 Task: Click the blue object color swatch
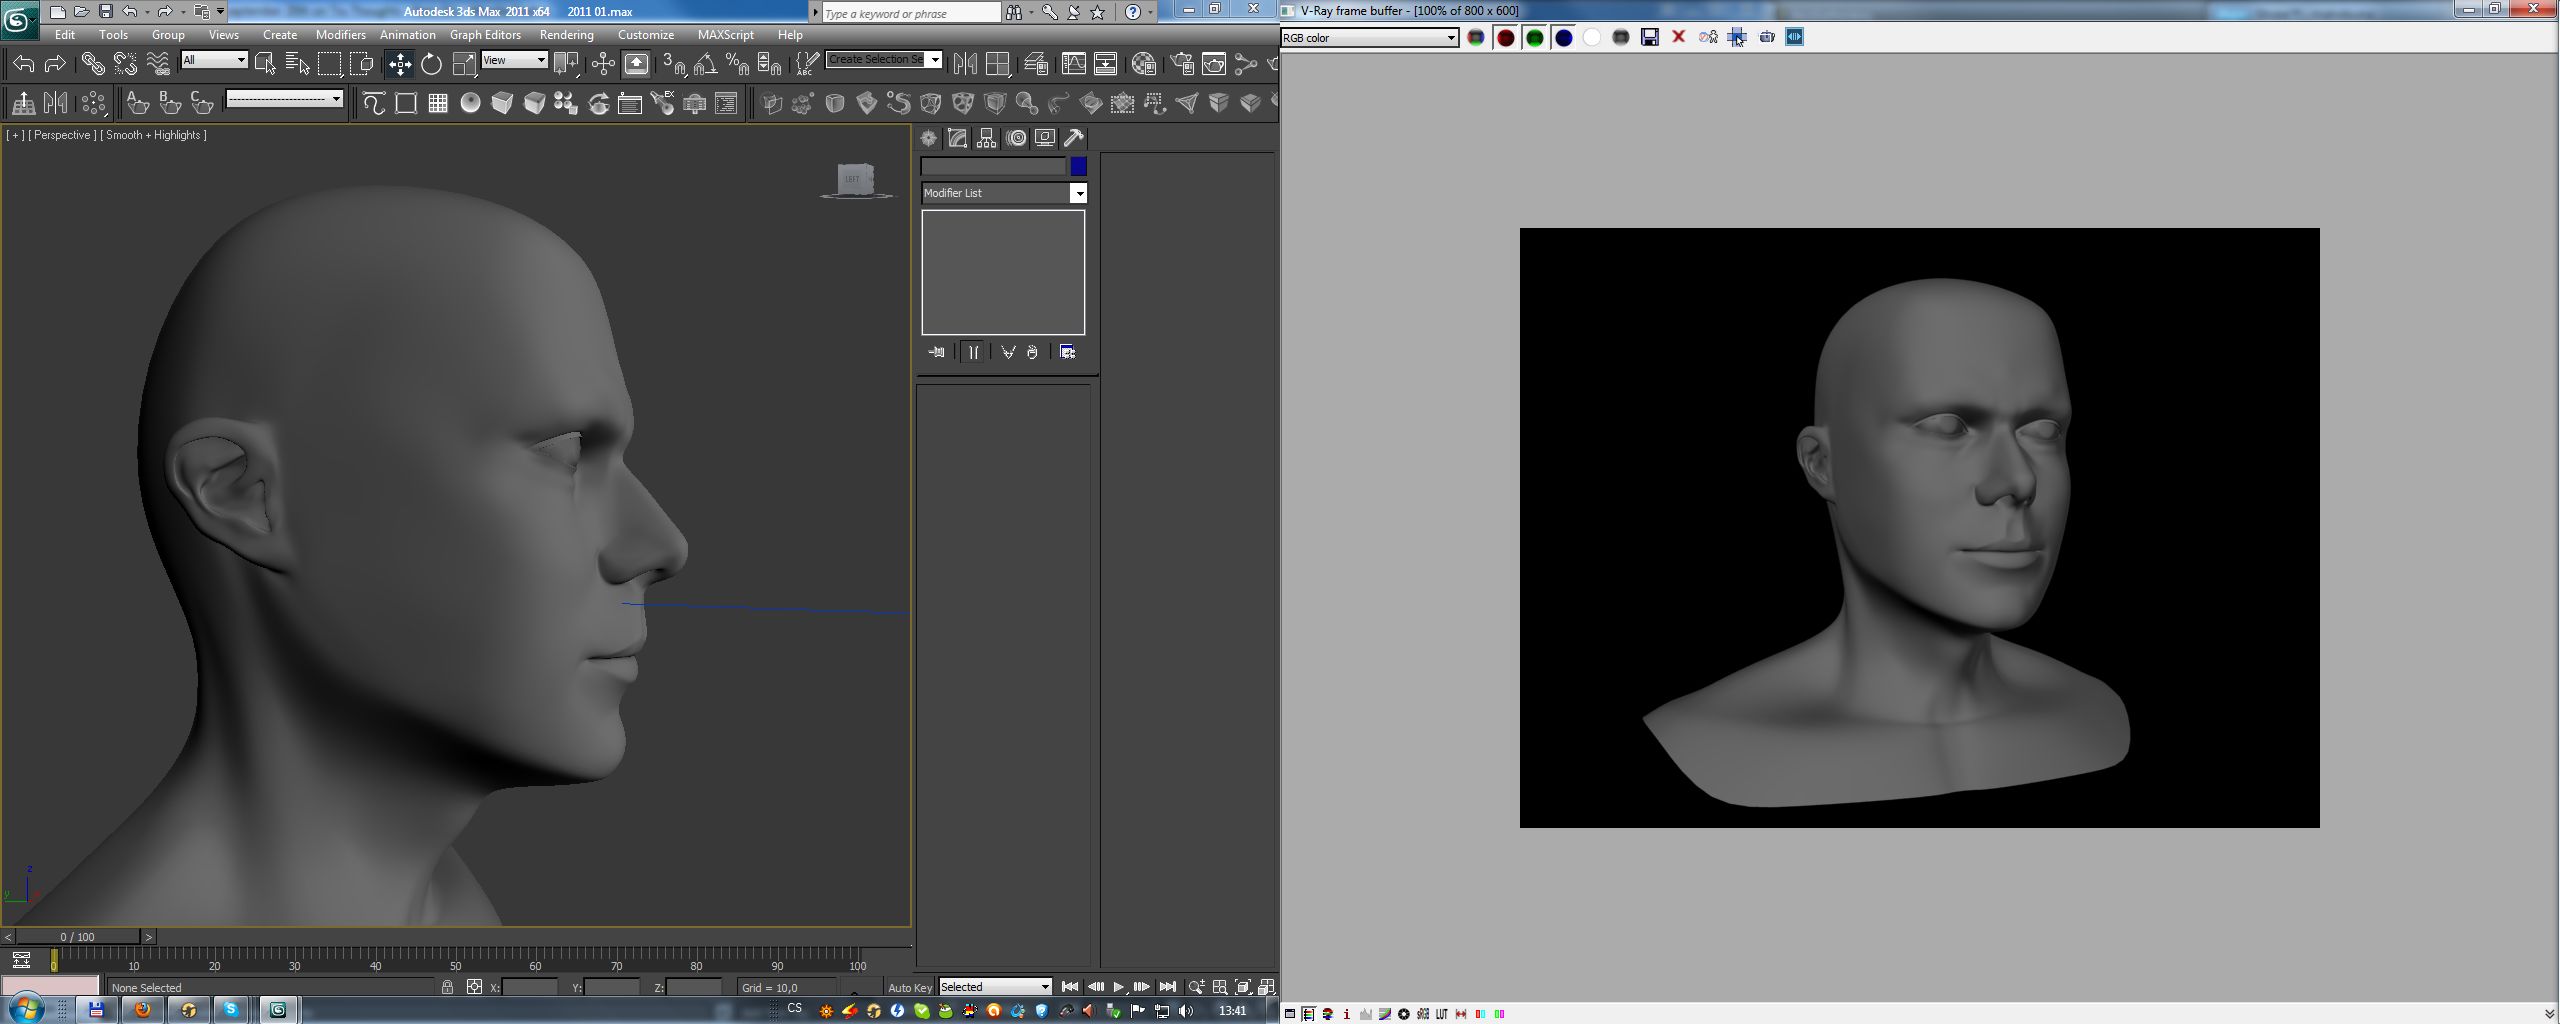tap(1078, 166)
